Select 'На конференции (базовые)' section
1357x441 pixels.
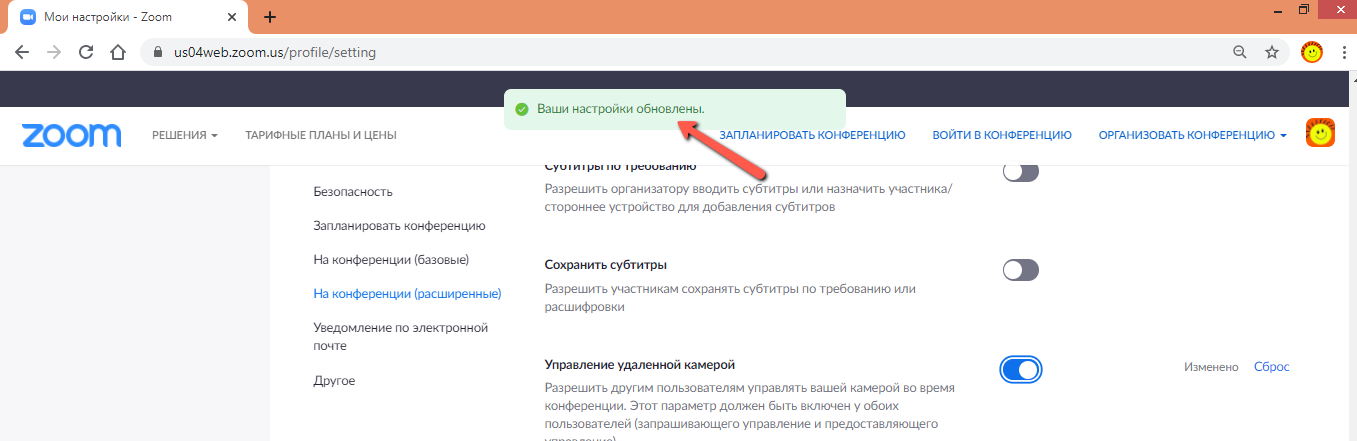point(391,259)
